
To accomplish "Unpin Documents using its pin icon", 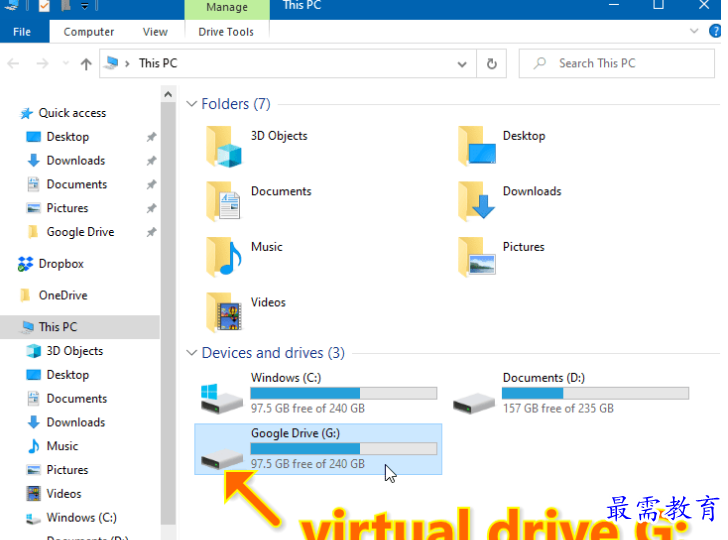I will click(x=151, y=184).
